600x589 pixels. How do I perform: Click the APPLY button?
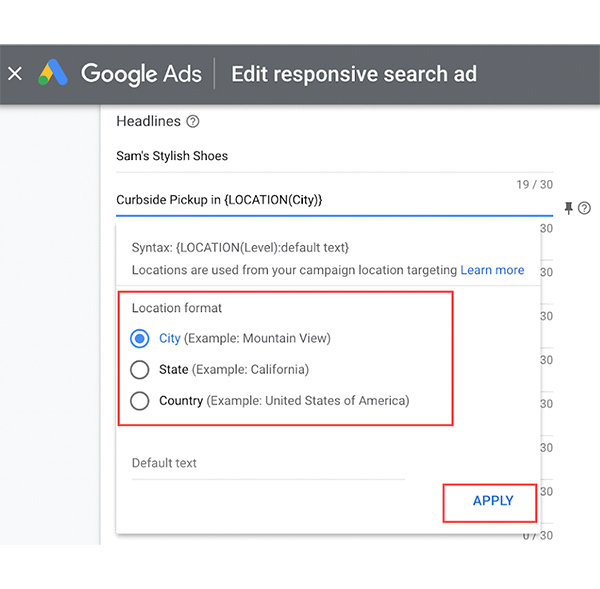(493, 501)
